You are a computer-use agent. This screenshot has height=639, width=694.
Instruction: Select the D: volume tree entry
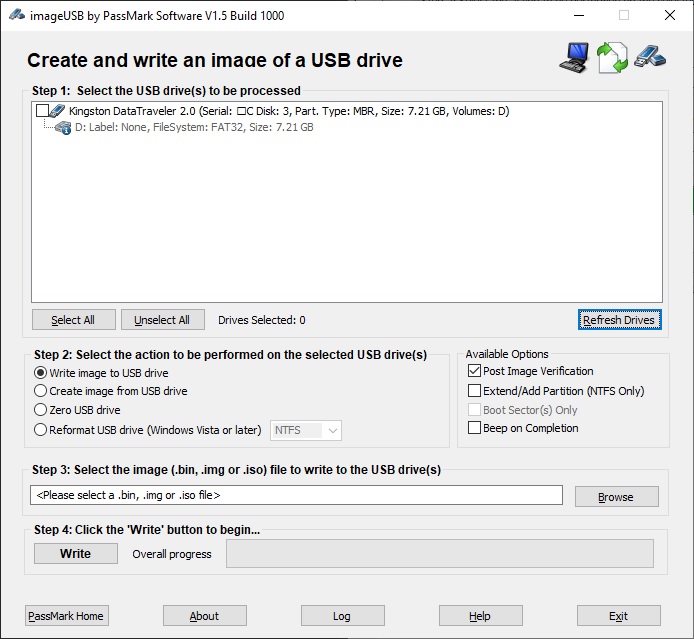pos(194,127)
